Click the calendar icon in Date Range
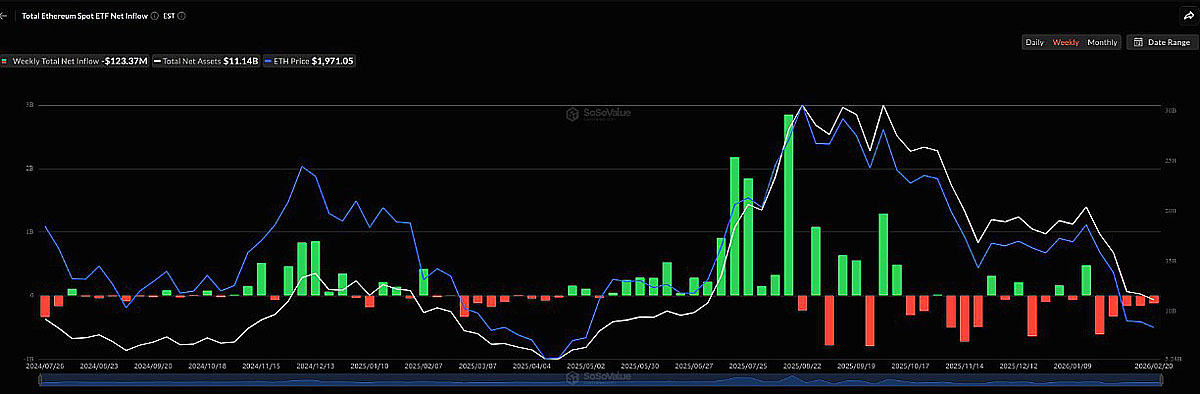This screenshot has height=394, width=1200. (x=1138, y=42)
